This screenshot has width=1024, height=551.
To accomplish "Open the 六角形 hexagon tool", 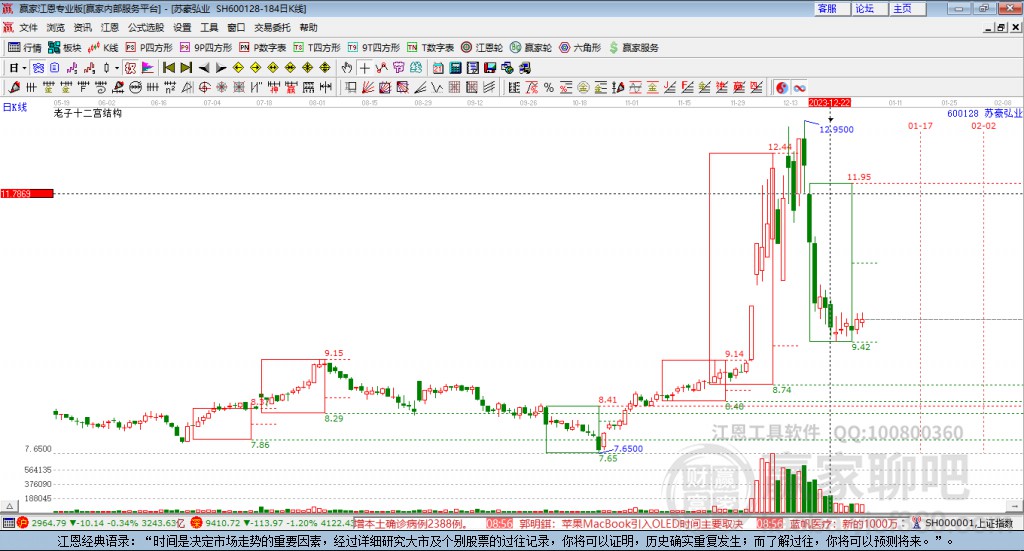I will [x=580, y=48].
